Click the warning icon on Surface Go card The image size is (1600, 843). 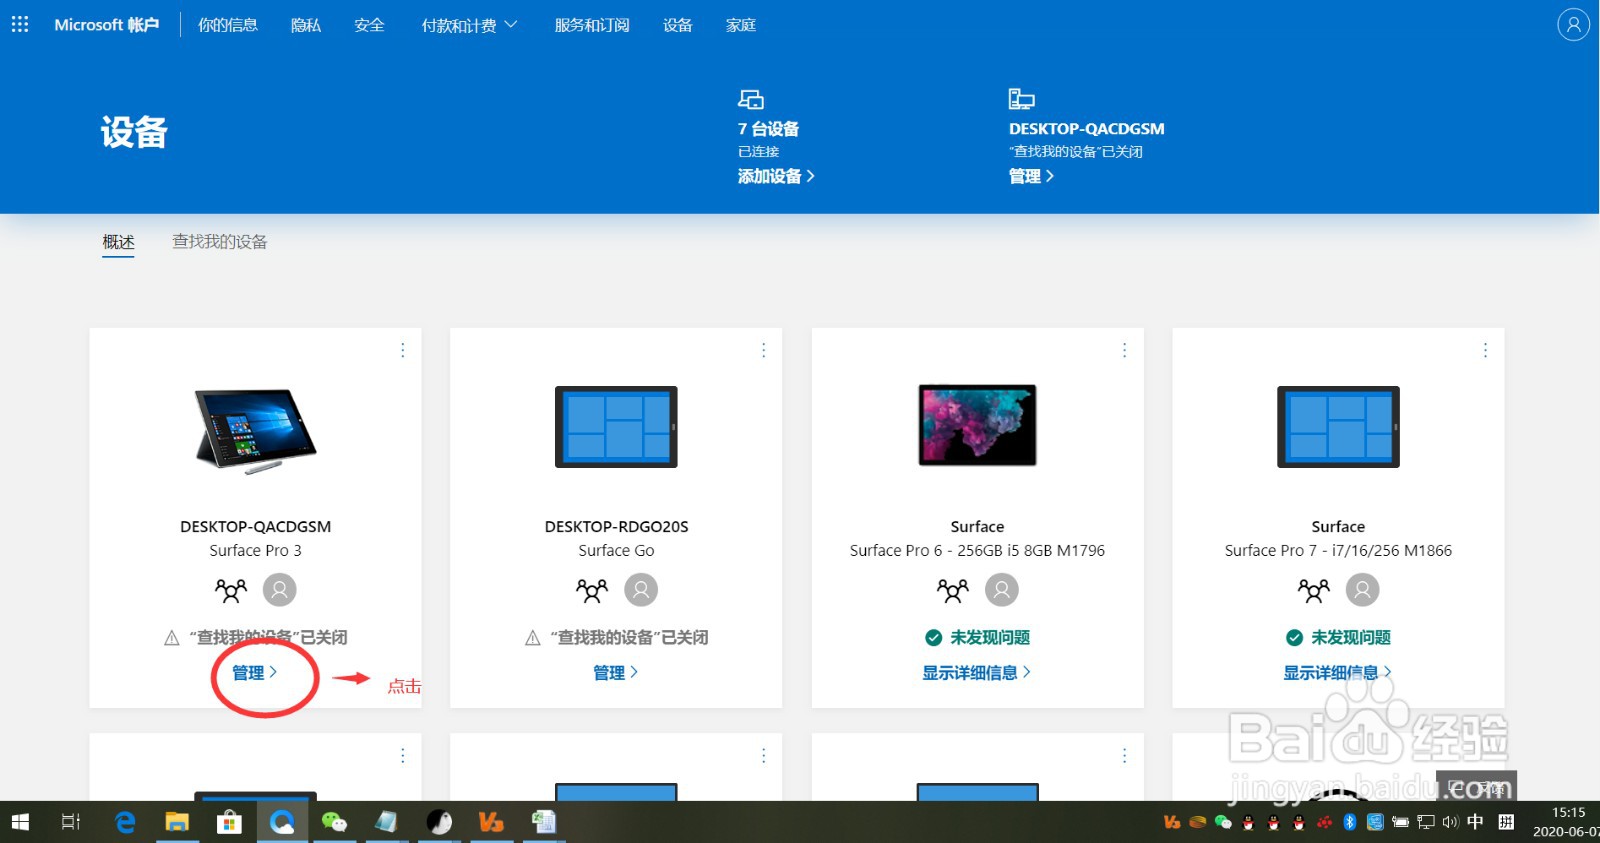[x=533, y=638]
